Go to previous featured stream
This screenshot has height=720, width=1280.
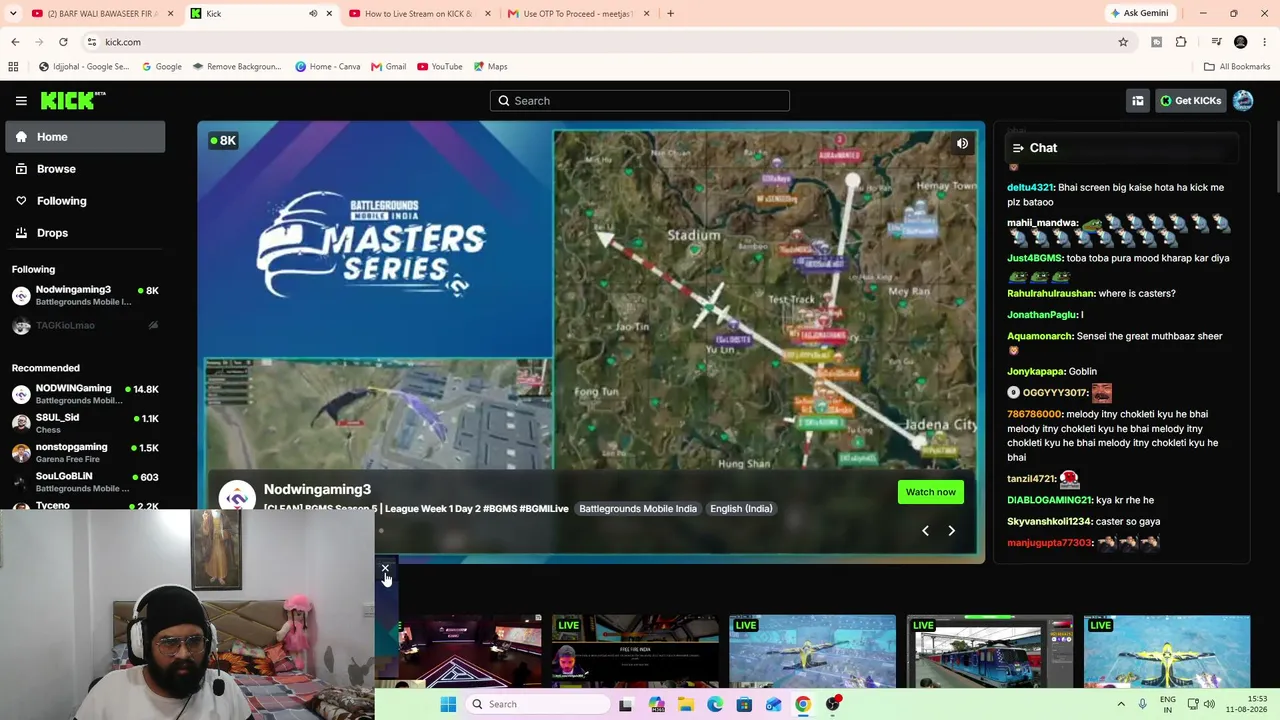click(x=925, y=531)
